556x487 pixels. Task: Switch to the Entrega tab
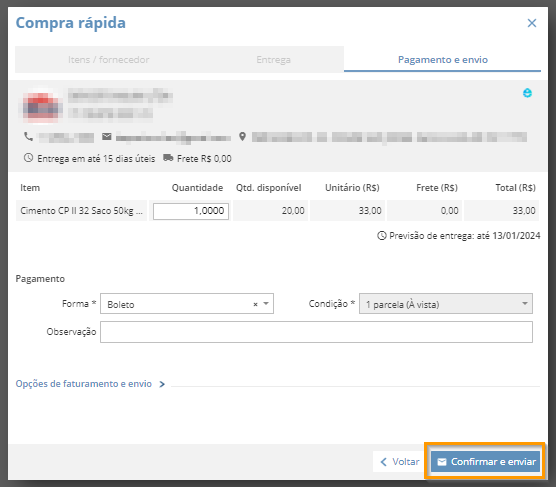pyautogui.click(x=273, y=59)
